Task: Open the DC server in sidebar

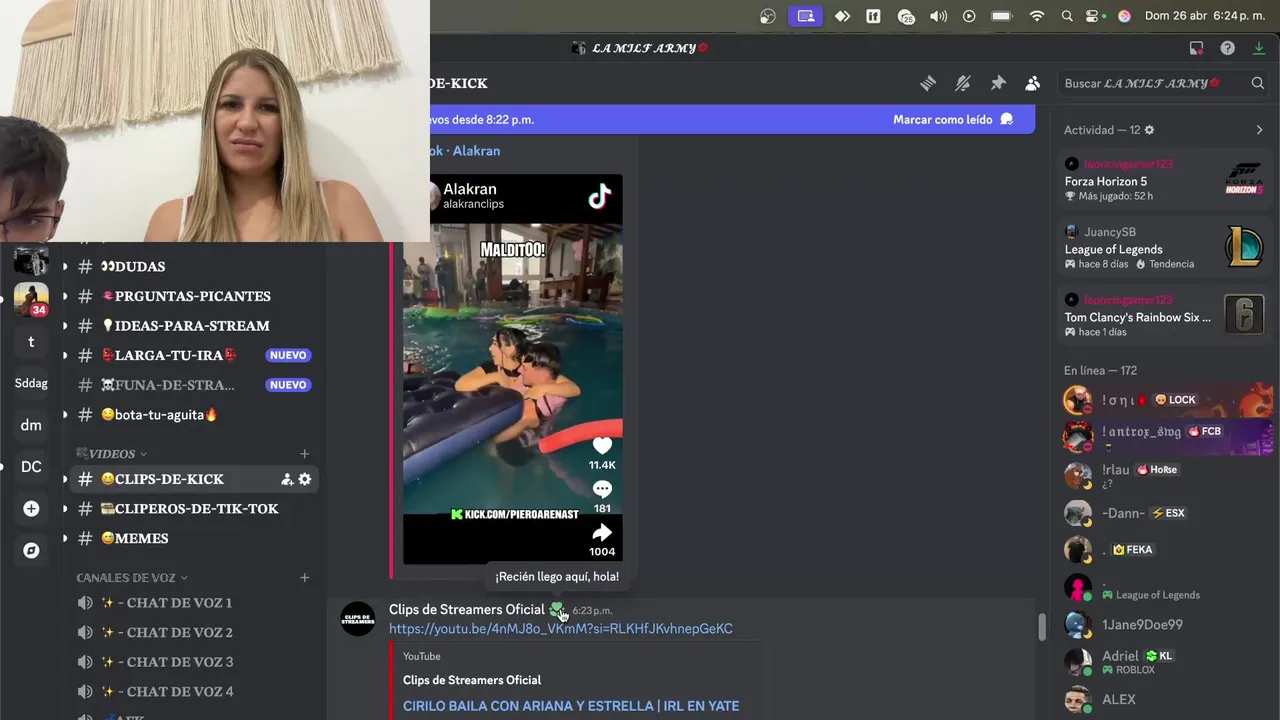Action: pyautogui.click(x=31, y=467)
